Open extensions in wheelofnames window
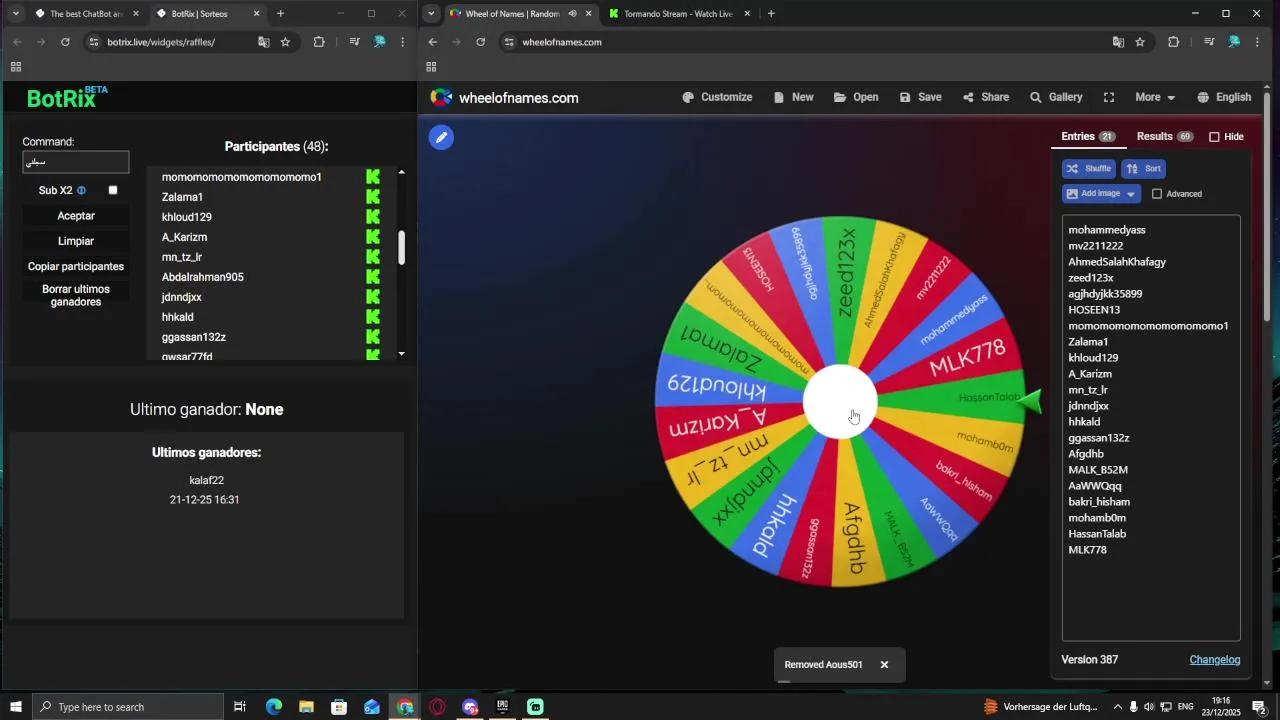The width and height of the screenshot is (1280, 720). (1173, 42)
